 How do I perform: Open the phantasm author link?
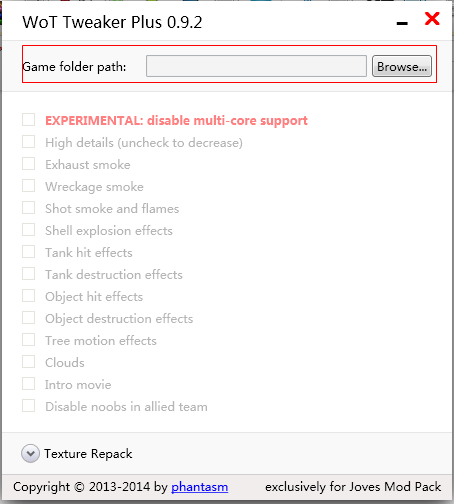coord(199,487)
